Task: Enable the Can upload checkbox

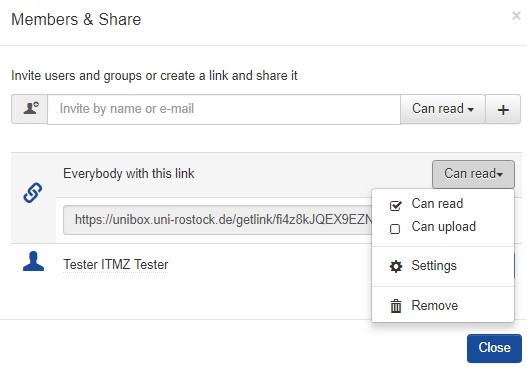Action: coord(395,229)
